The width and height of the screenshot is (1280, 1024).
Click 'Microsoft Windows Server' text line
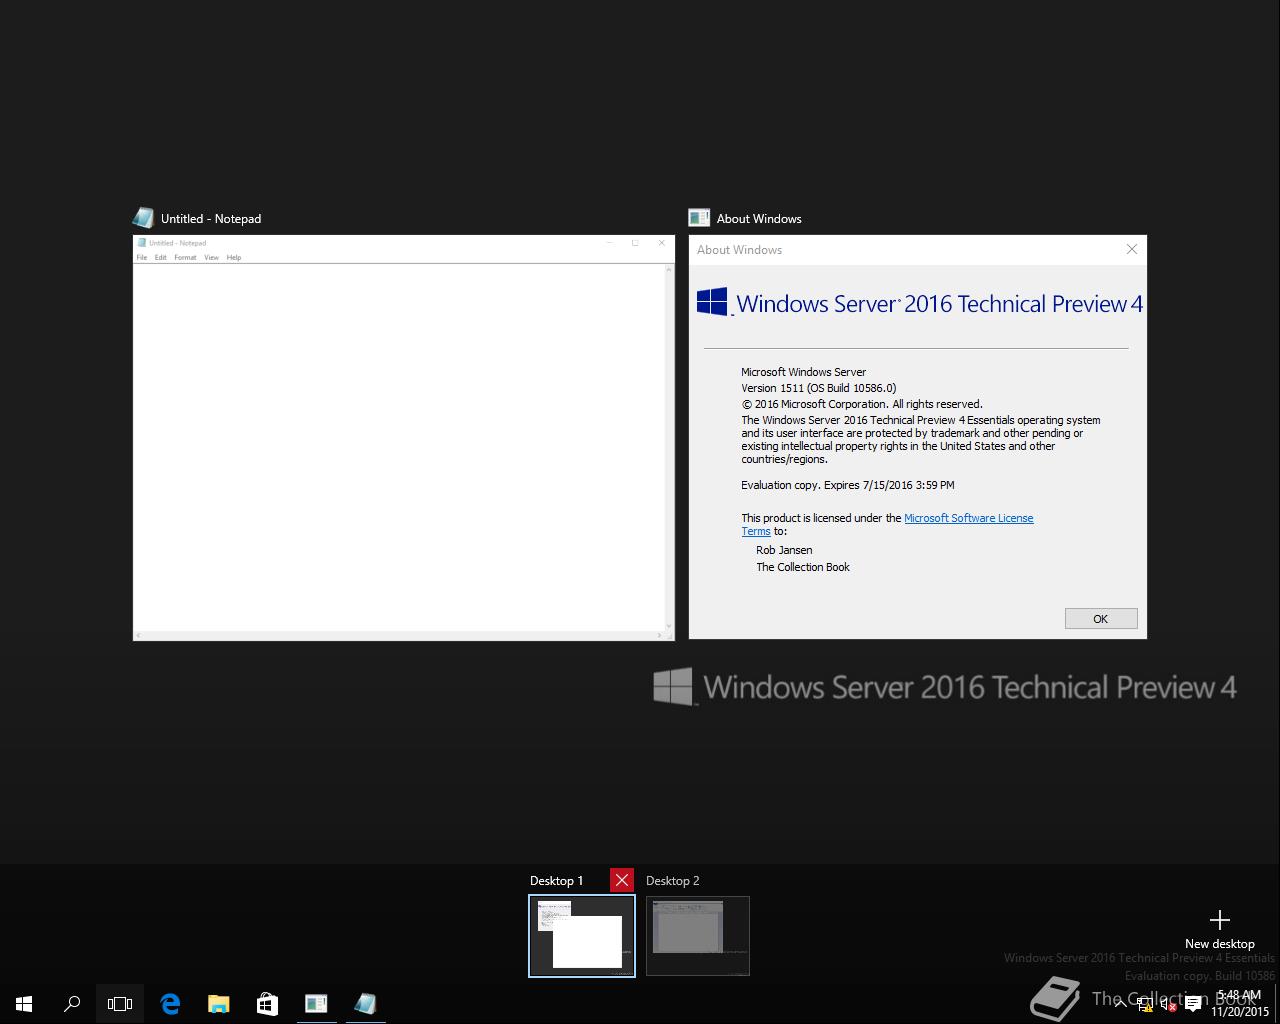pyautogui.click(x=804, y=372)
